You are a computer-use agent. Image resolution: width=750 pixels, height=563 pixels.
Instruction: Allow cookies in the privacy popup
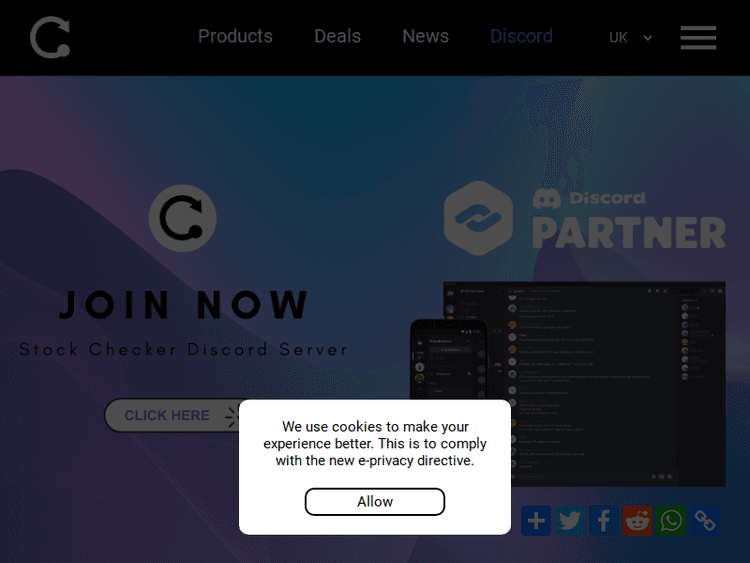(375, 502)
